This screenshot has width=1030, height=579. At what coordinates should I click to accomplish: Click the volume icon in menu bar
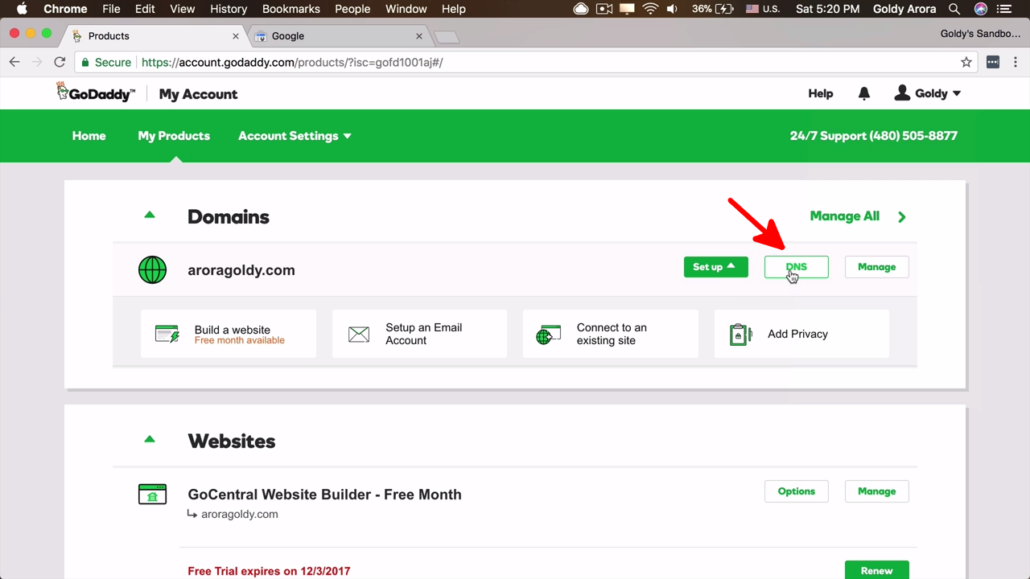pyautogui.click(x=672, y=9)
